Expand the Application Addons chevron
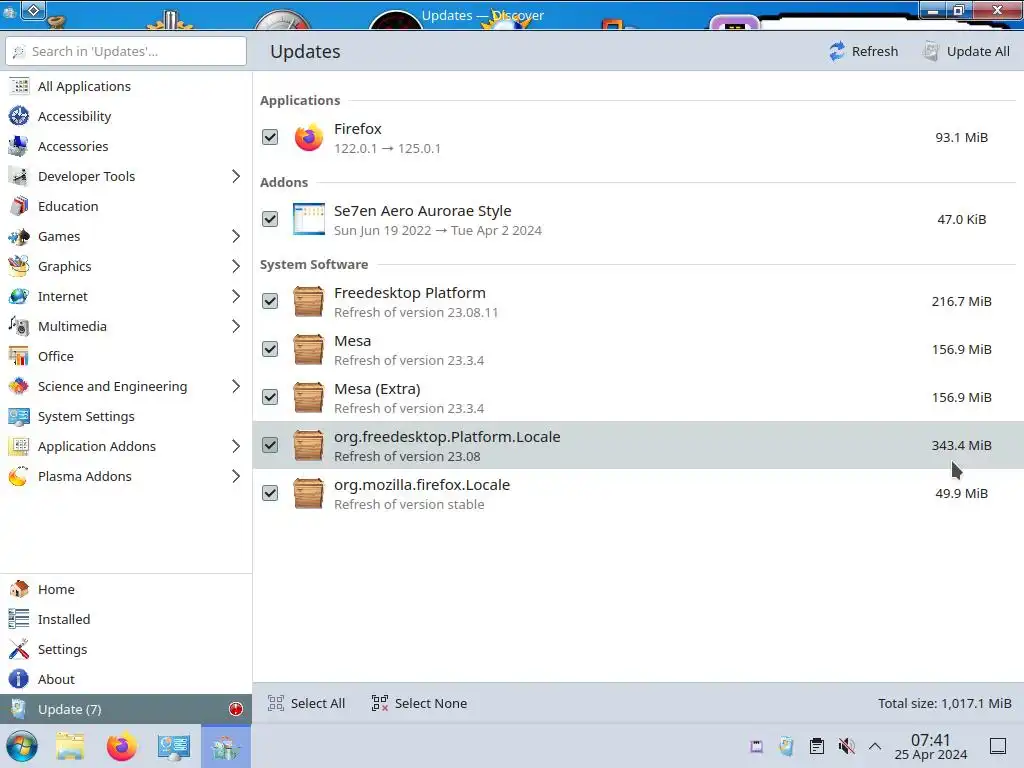1024x768 pixels. coord(236,447)
